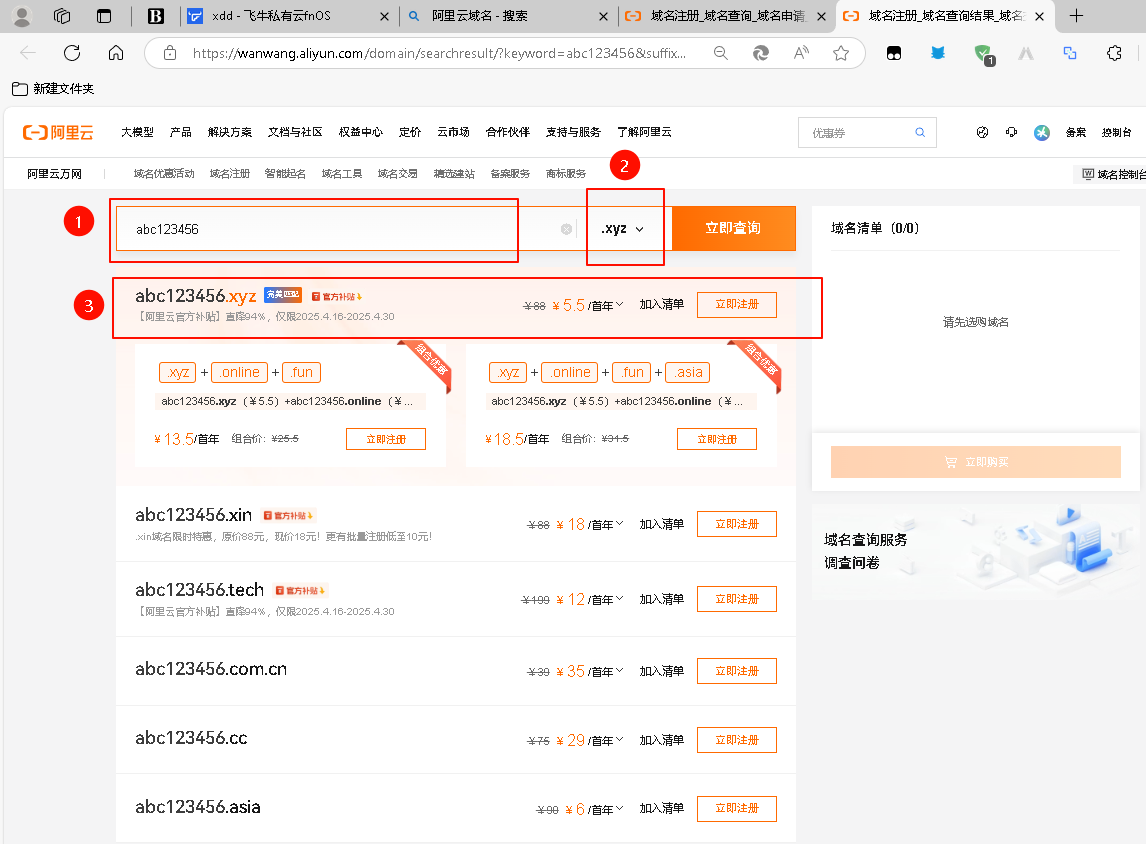This screenshot has height=844, width=1146.
Task: Open the green shield extension icon
Action: pyautogui.click(x=983, y=53)
